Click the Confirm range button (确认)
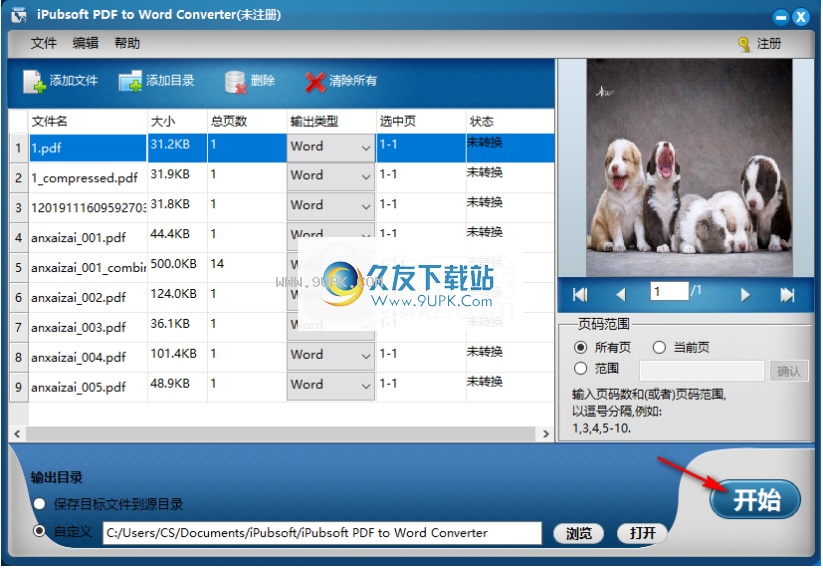The image size is (823, 569). click(788, 371)
